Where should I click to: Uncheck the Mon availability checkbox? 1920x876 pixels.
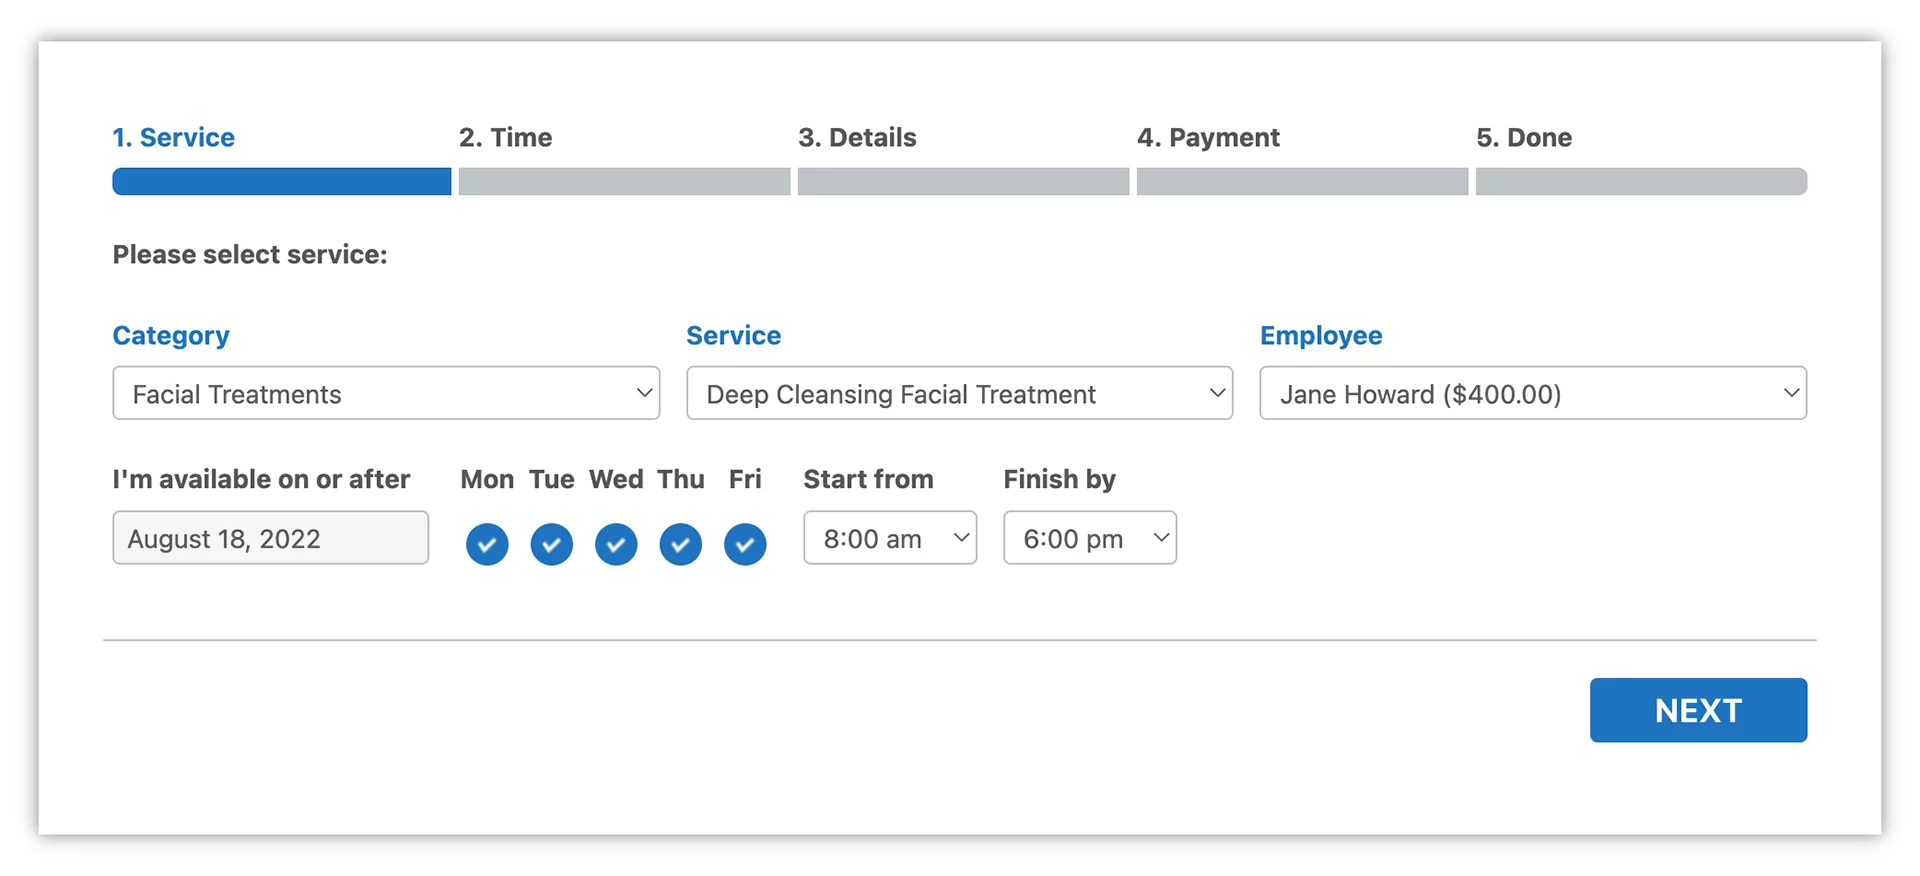[487, 544]
